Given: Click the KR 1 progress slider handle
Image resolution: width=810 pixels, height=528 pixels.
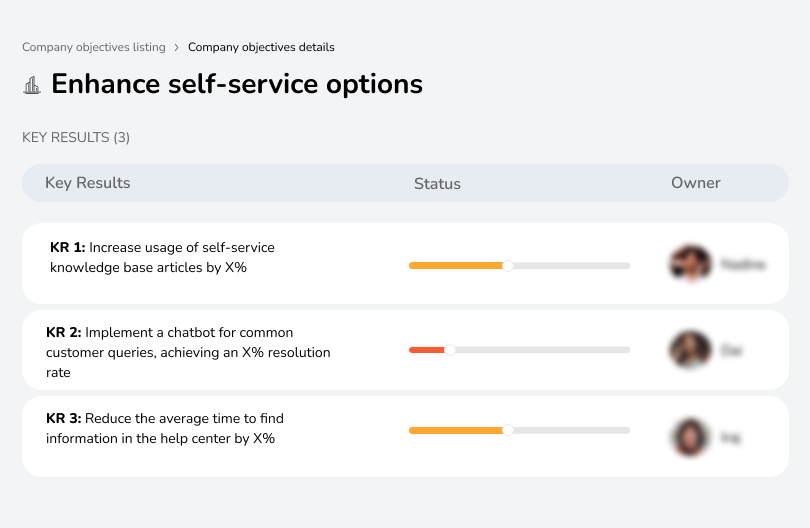Looking at the screenshot, I should [x=507, y=265].
